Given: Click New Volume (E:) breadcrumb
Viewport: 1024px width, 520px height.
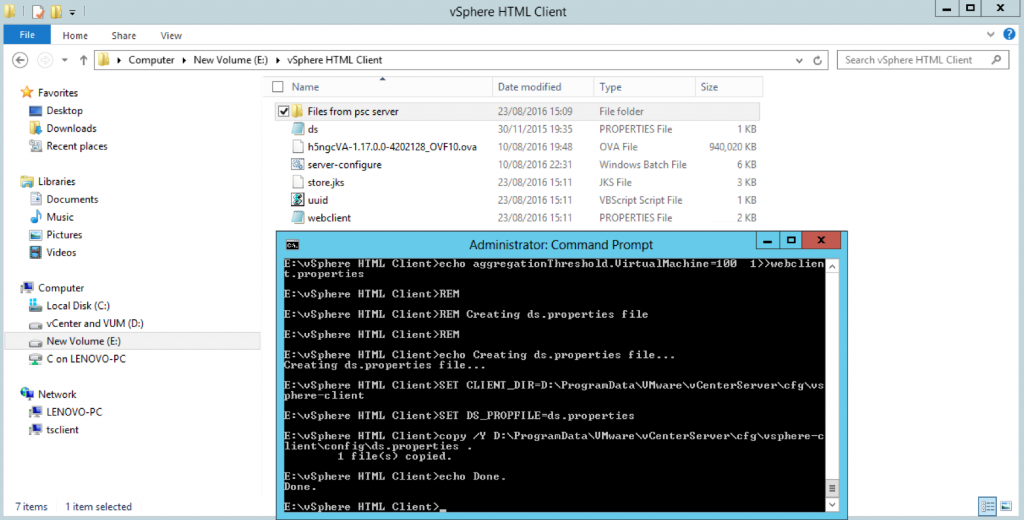Looking at the screenshot, I should pyautogui.click(x=231, y=60).
